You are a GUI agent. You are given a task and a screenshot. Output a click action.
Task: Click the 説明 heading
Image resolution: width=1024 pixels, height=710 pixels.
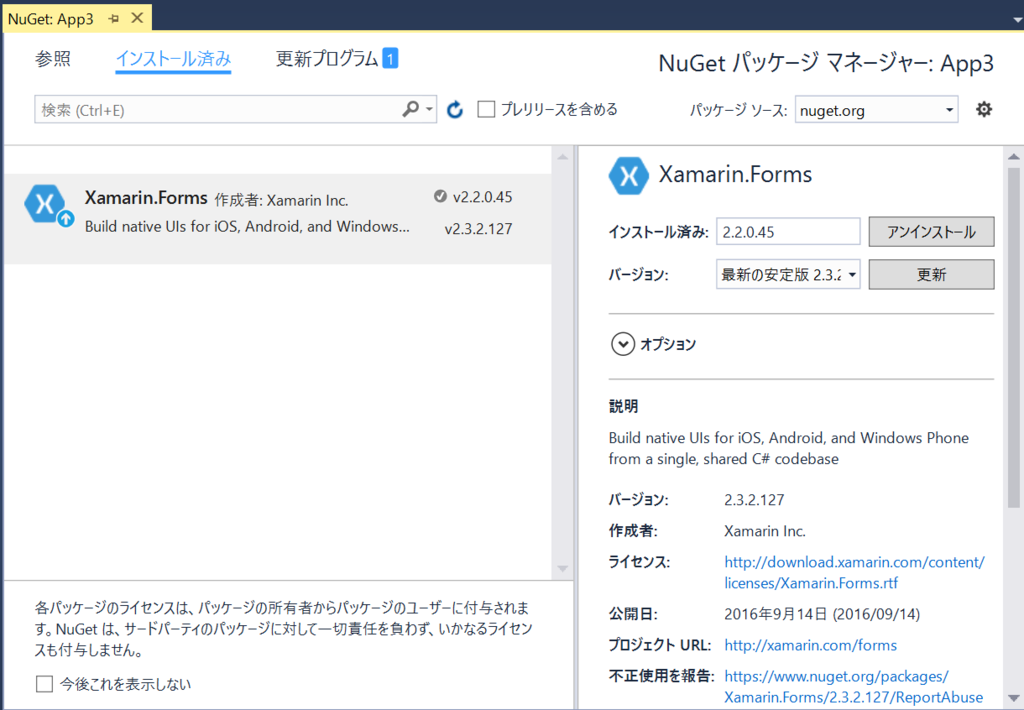(623, 406)
